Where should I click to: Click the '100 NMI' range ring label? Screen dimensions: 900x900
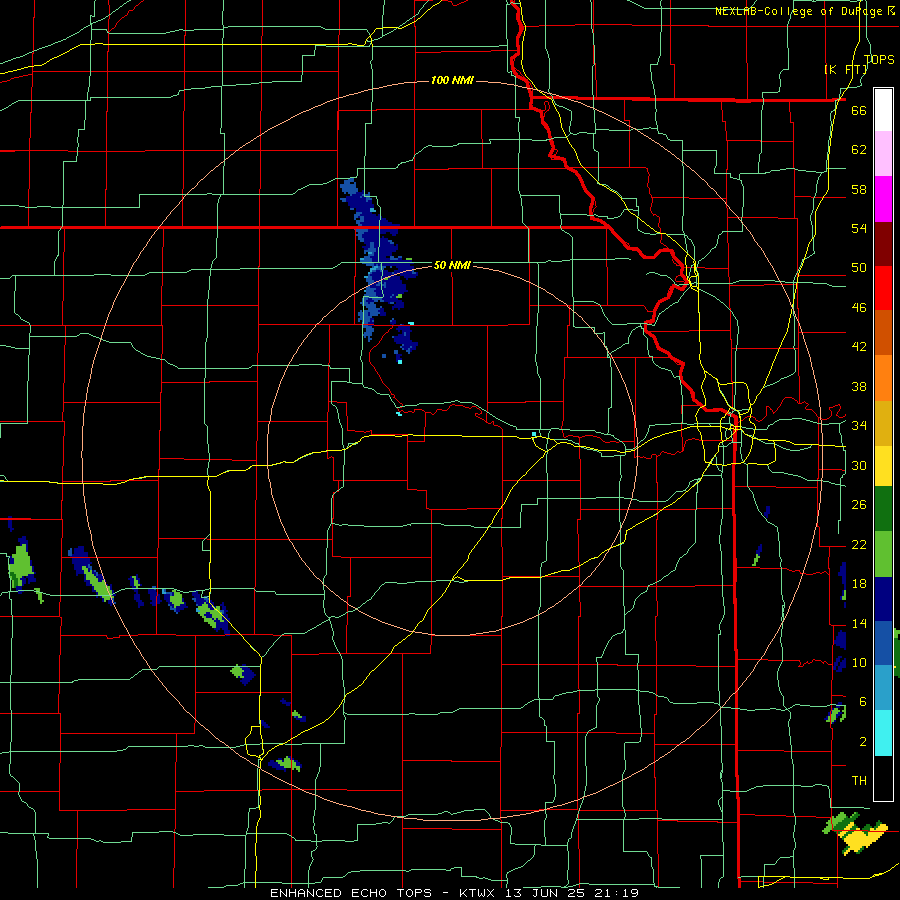(452, 80)
